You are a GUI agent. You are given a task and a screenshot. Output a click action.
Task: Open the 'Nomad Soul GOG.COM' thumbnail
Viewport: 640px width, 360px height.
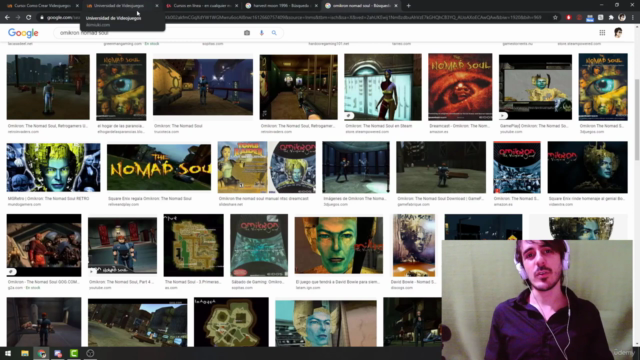[x=44, y=245]
